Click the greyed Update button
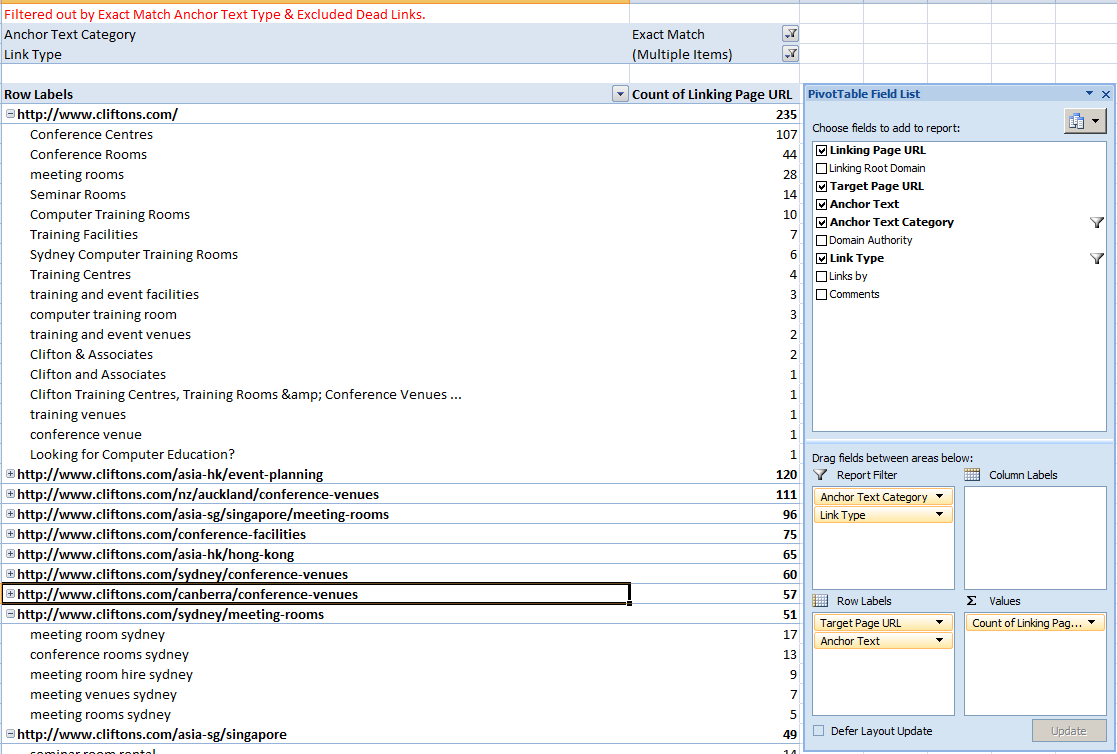Screen dimensions: 1117x754 (1068, 731)
